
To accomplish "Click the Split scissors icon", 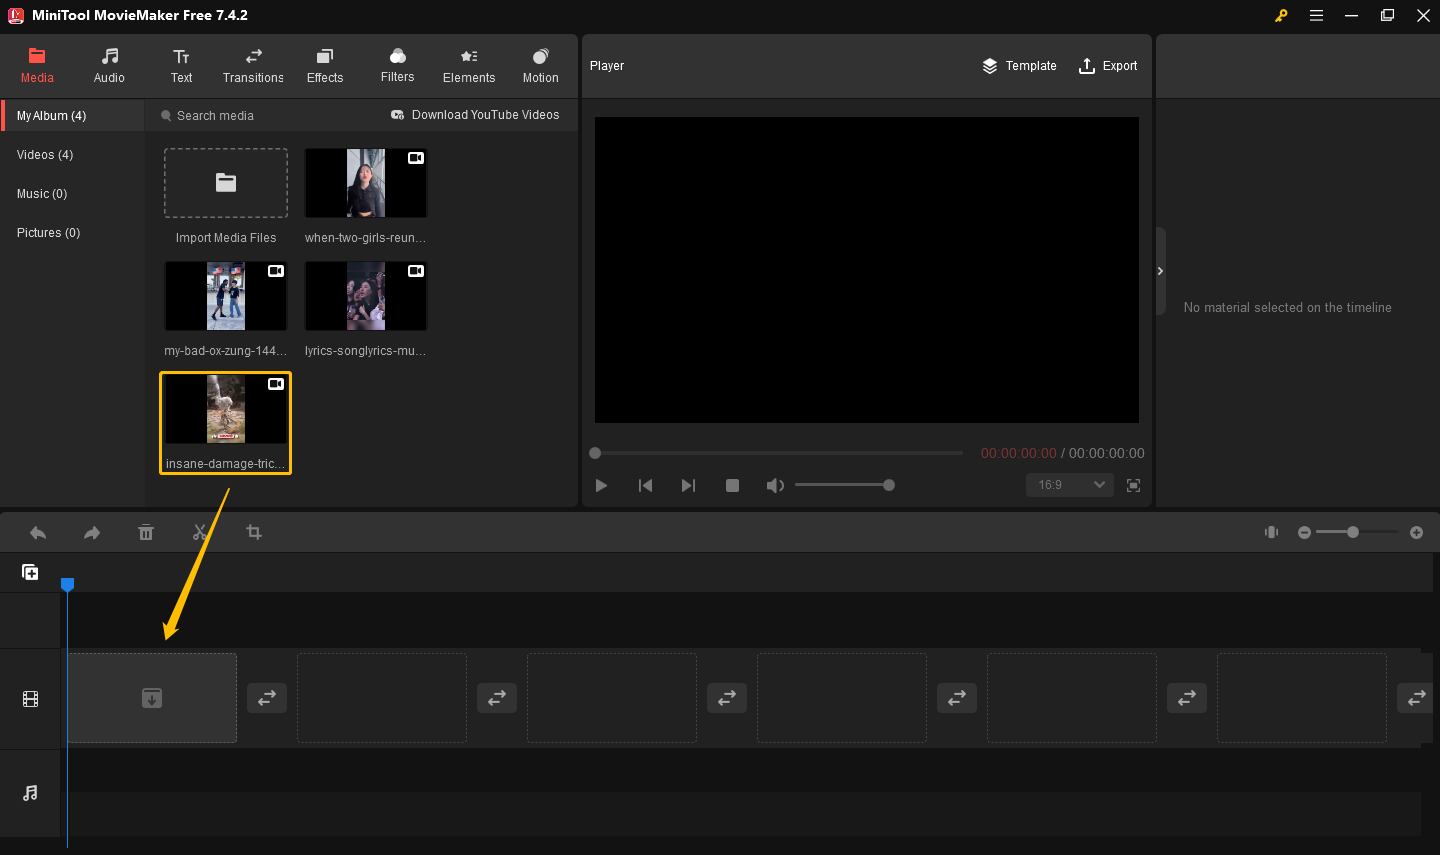I will [200, 533].
